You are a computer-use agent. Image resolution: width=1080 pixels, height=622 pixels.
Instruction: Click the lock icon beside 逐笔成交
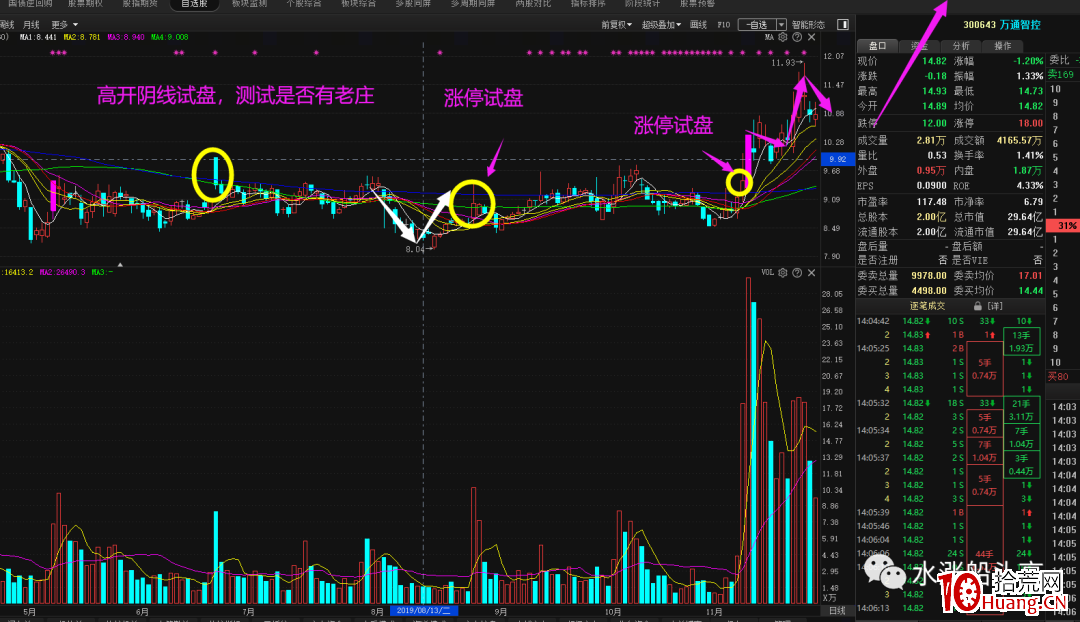pyautogui.click(x=977, y=306)
